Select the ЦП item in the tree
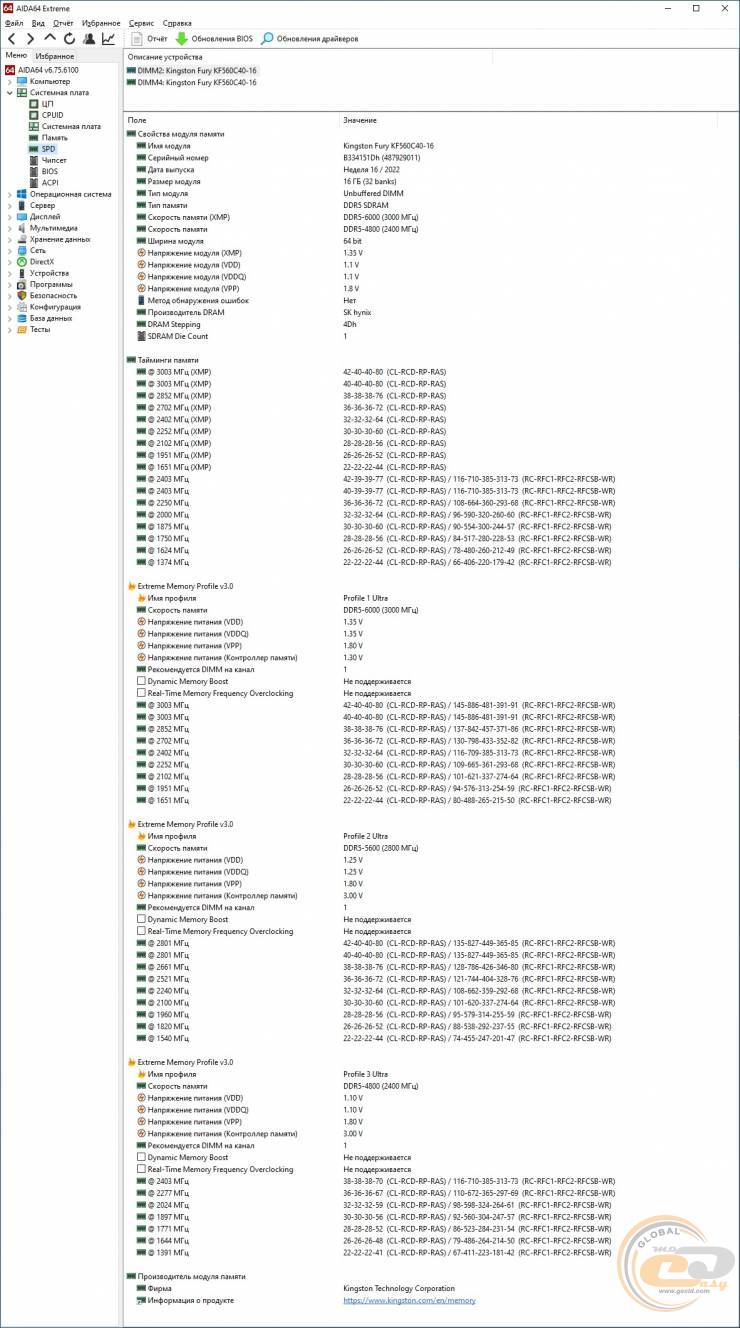This screenshot has width=740, height=1328. click(x=40, y=104)
